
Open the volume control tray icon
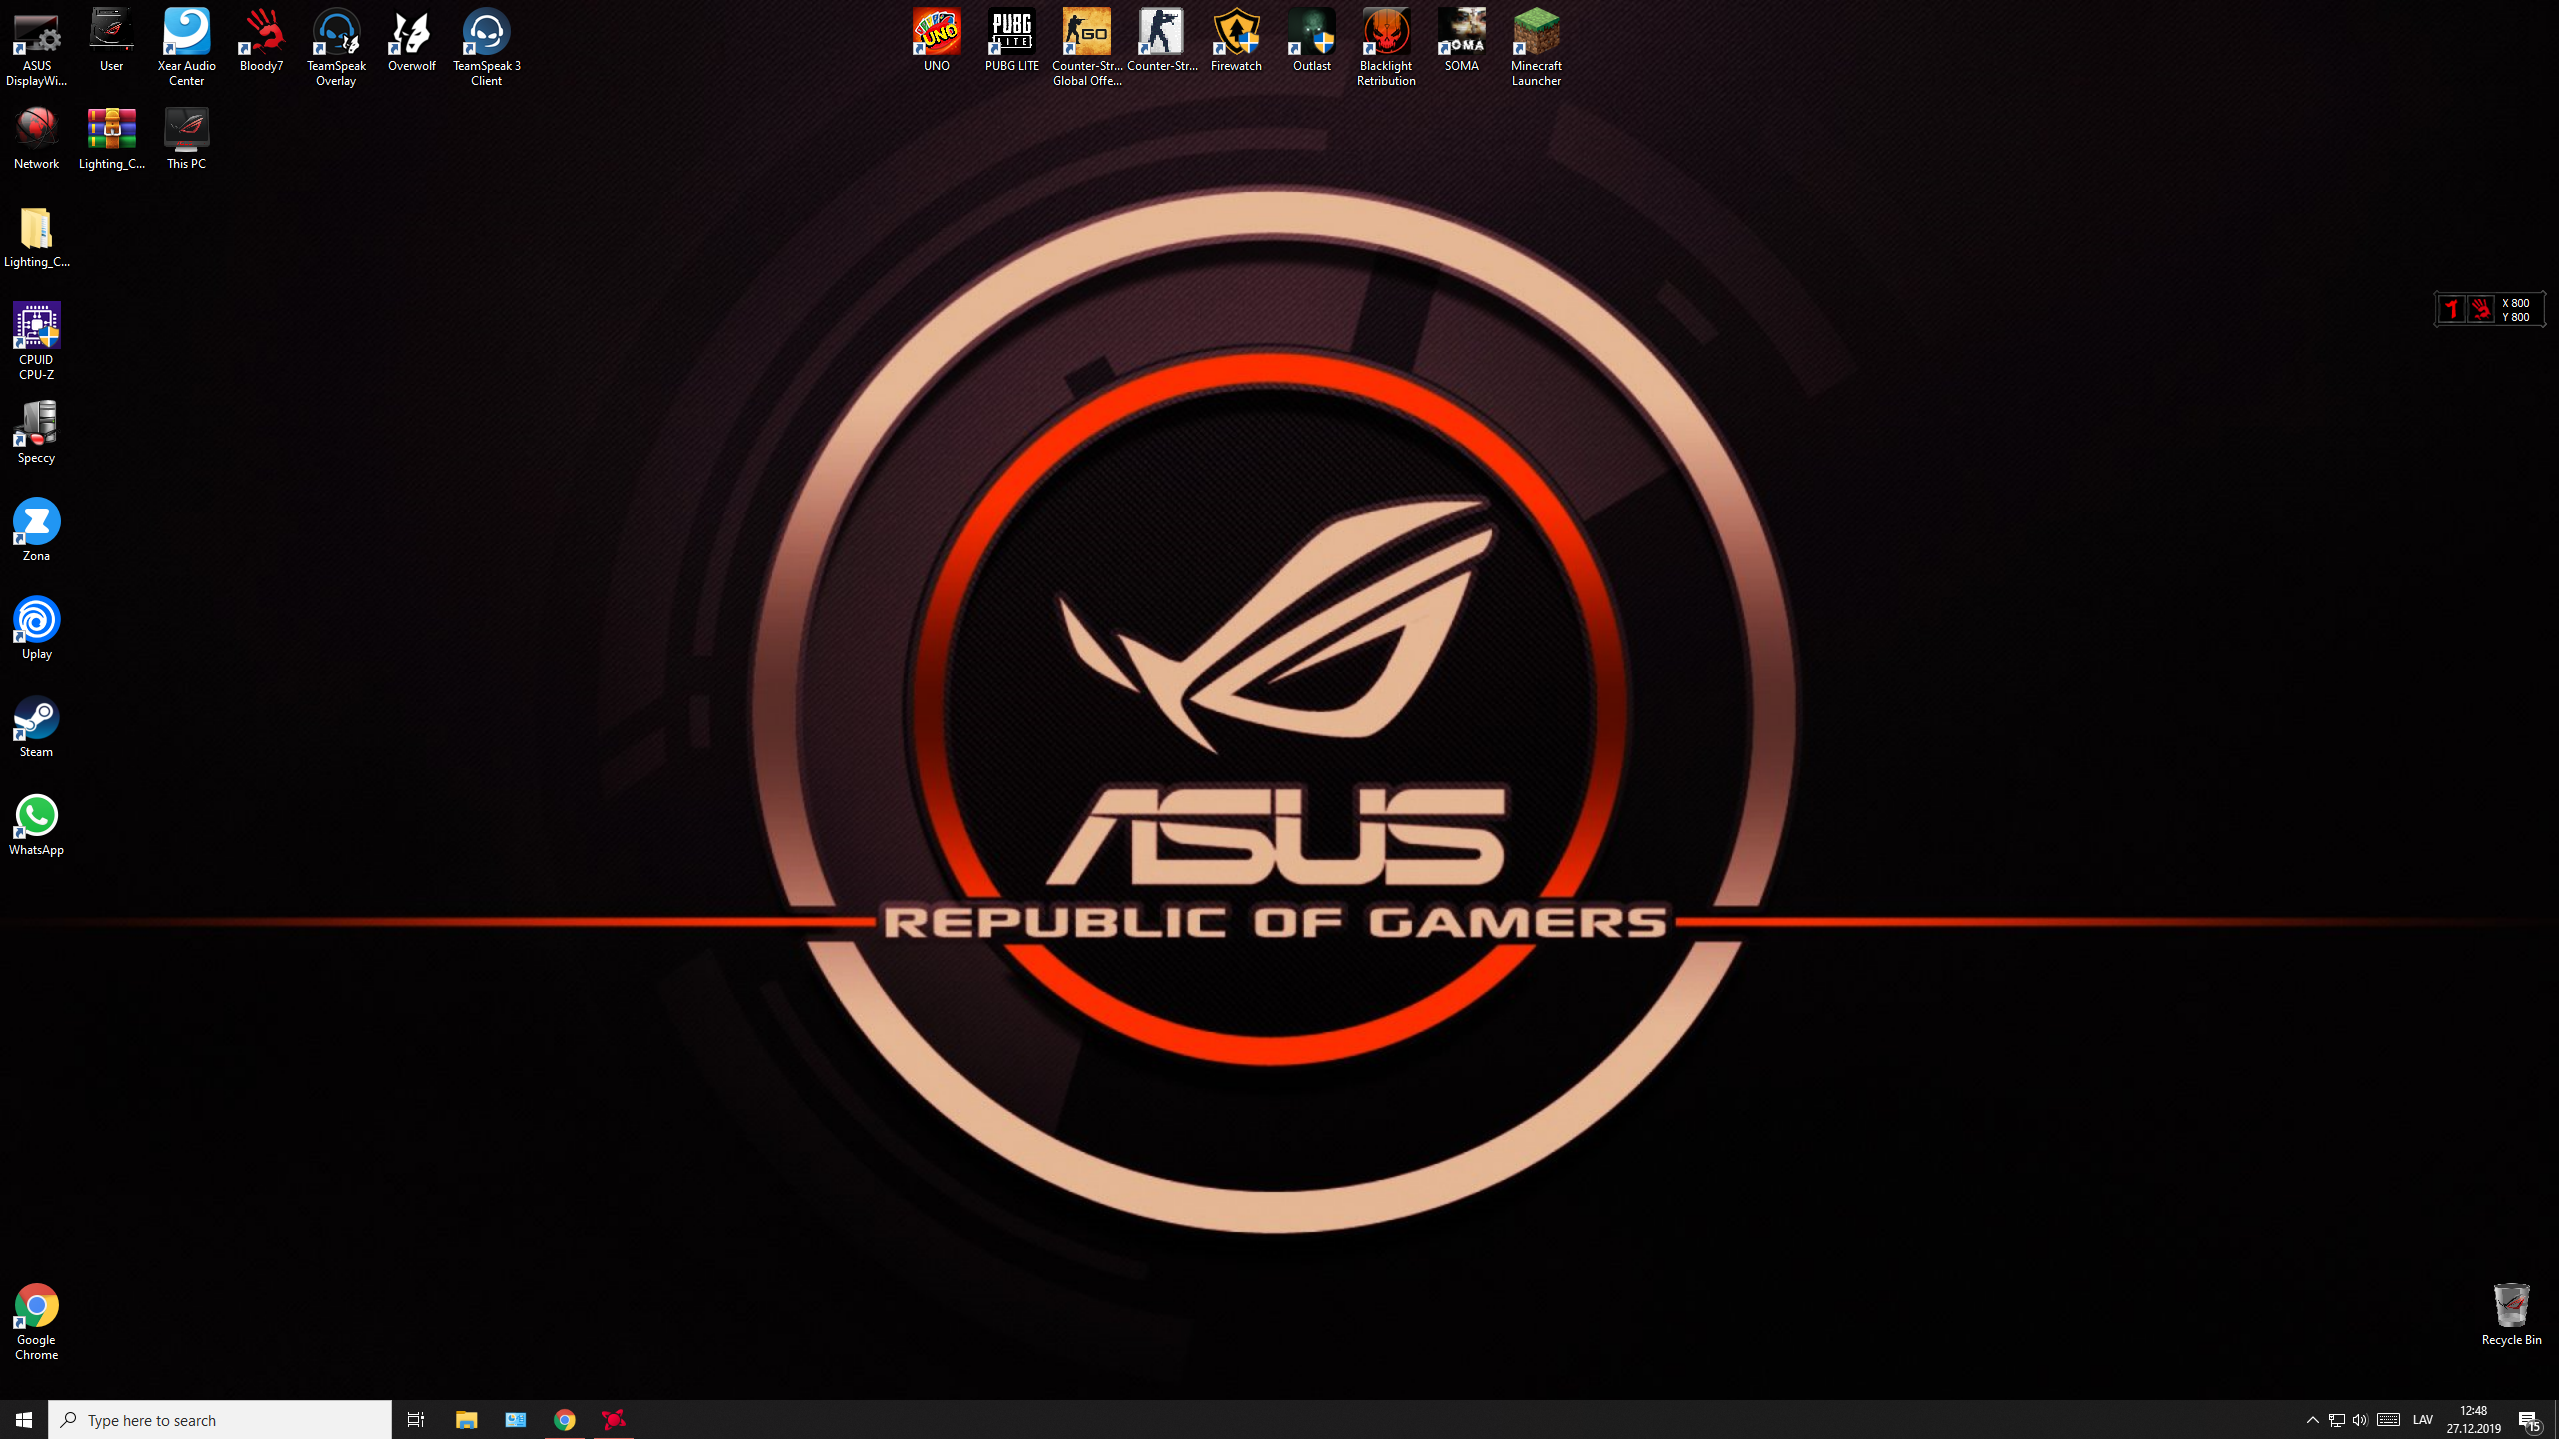pyautogui.click(x=2360, y=1419)
